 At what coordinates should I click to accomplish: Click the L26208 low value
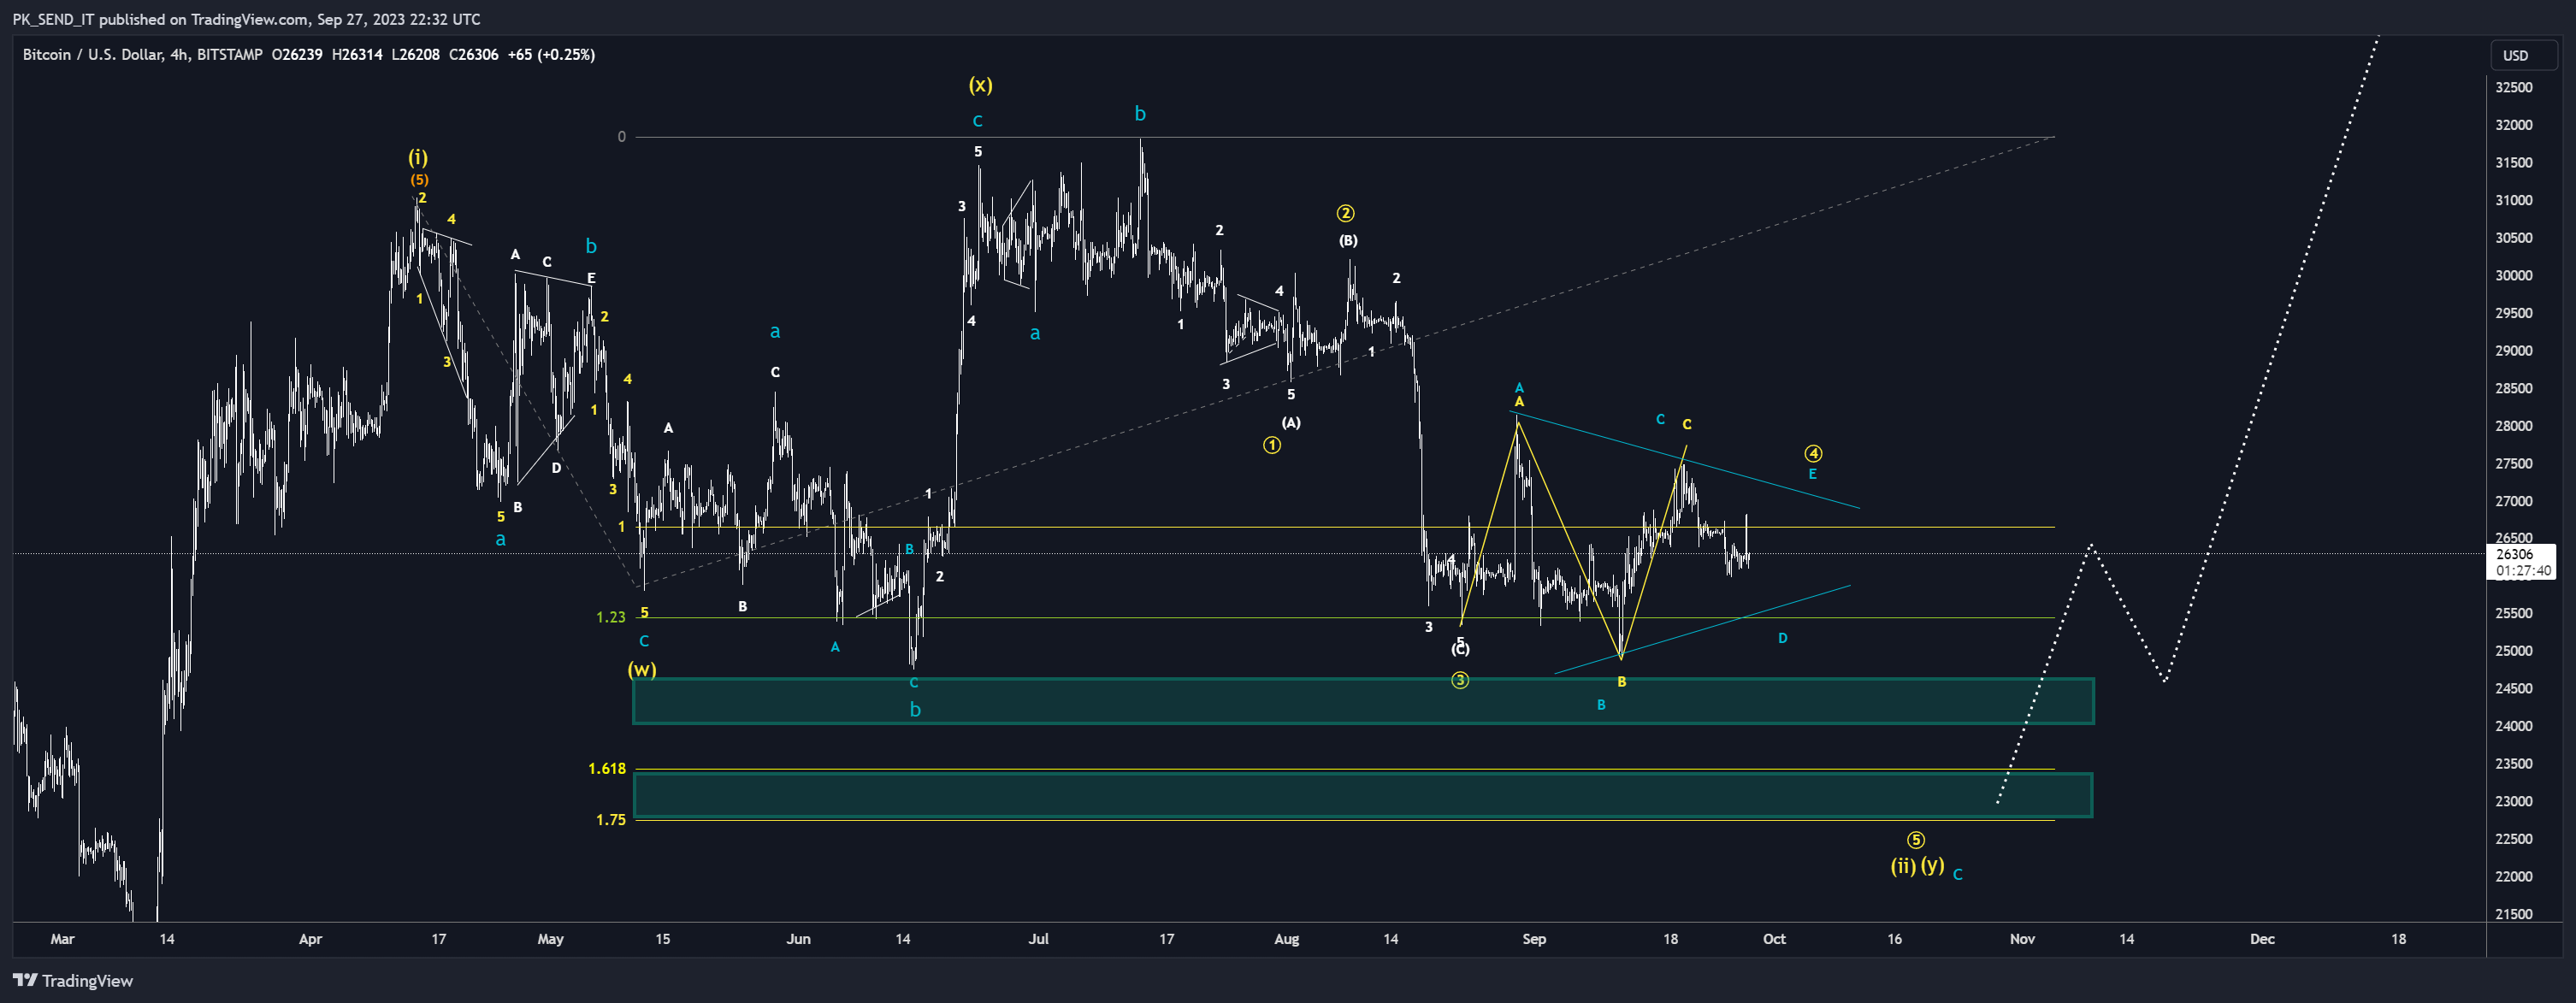415,54
